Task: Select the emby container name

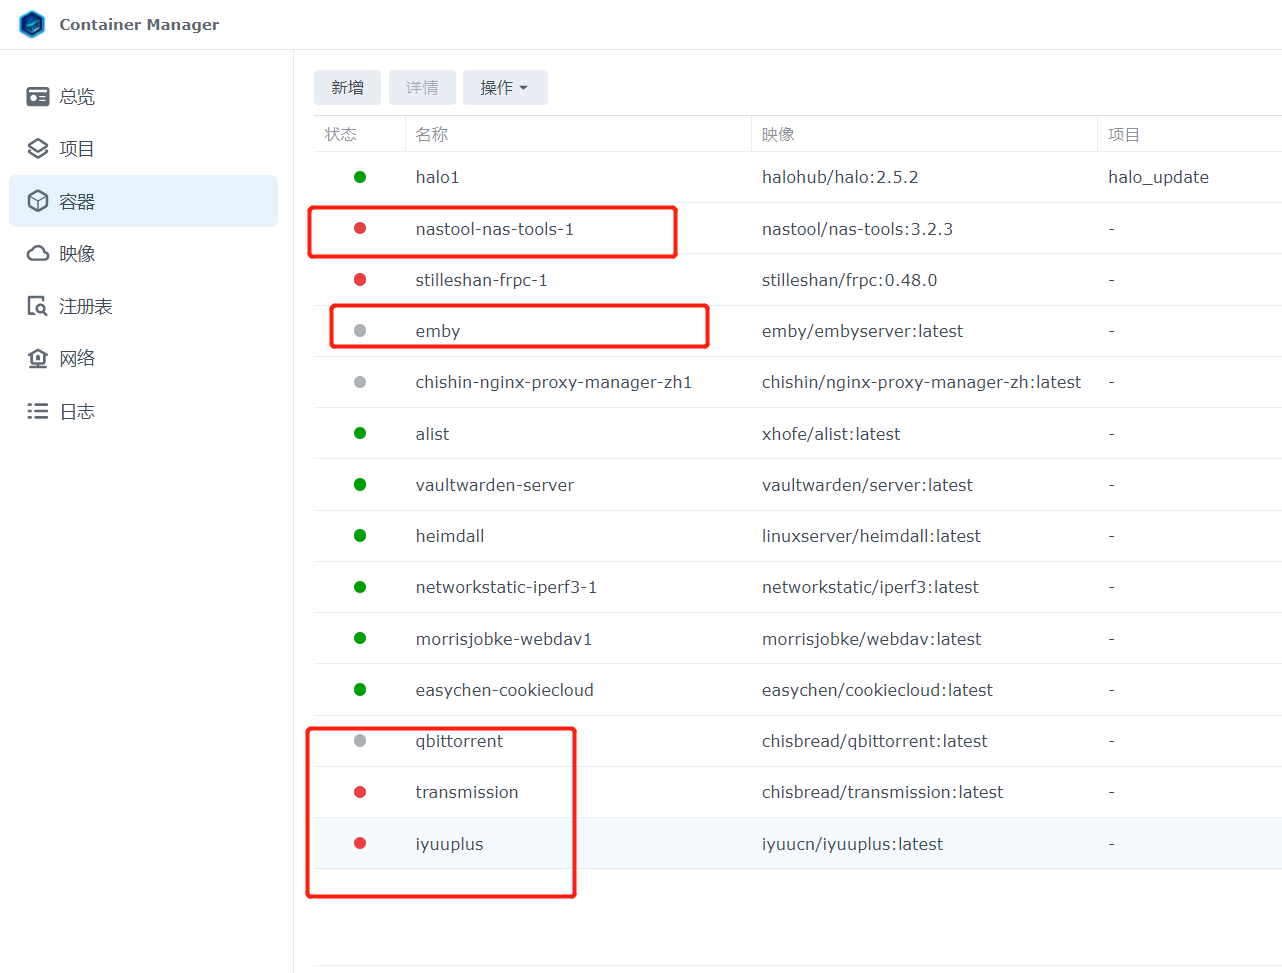Action: click(438, 331)
